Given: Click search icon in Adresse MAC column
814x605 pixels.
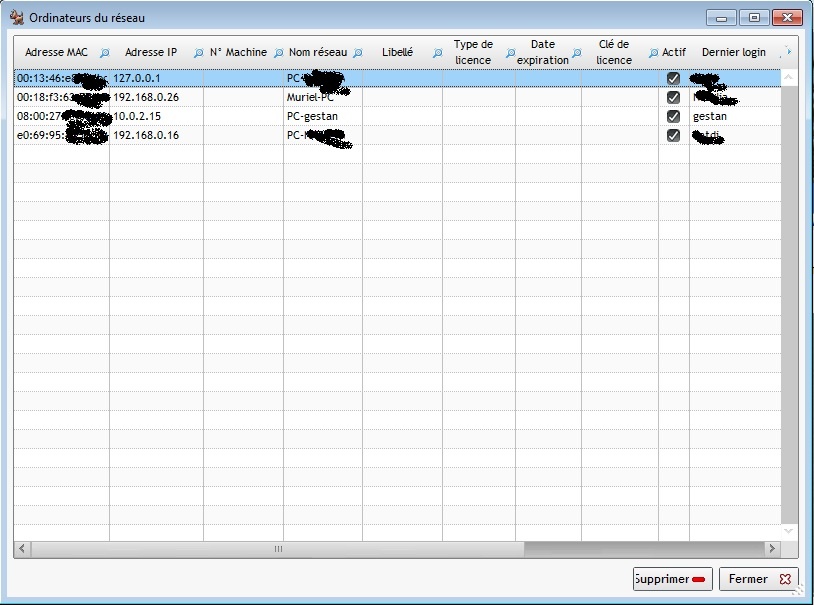Looking at the screenshot, I should point(104,53).
